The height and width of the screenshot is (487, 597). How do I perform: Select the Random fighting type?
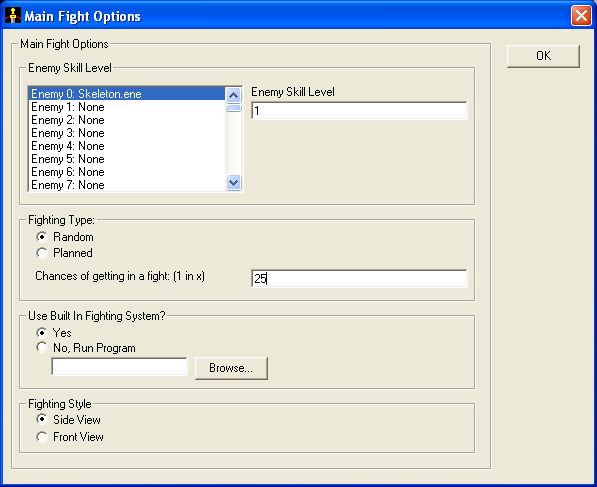pyautogui.click(x=42, y=237)
